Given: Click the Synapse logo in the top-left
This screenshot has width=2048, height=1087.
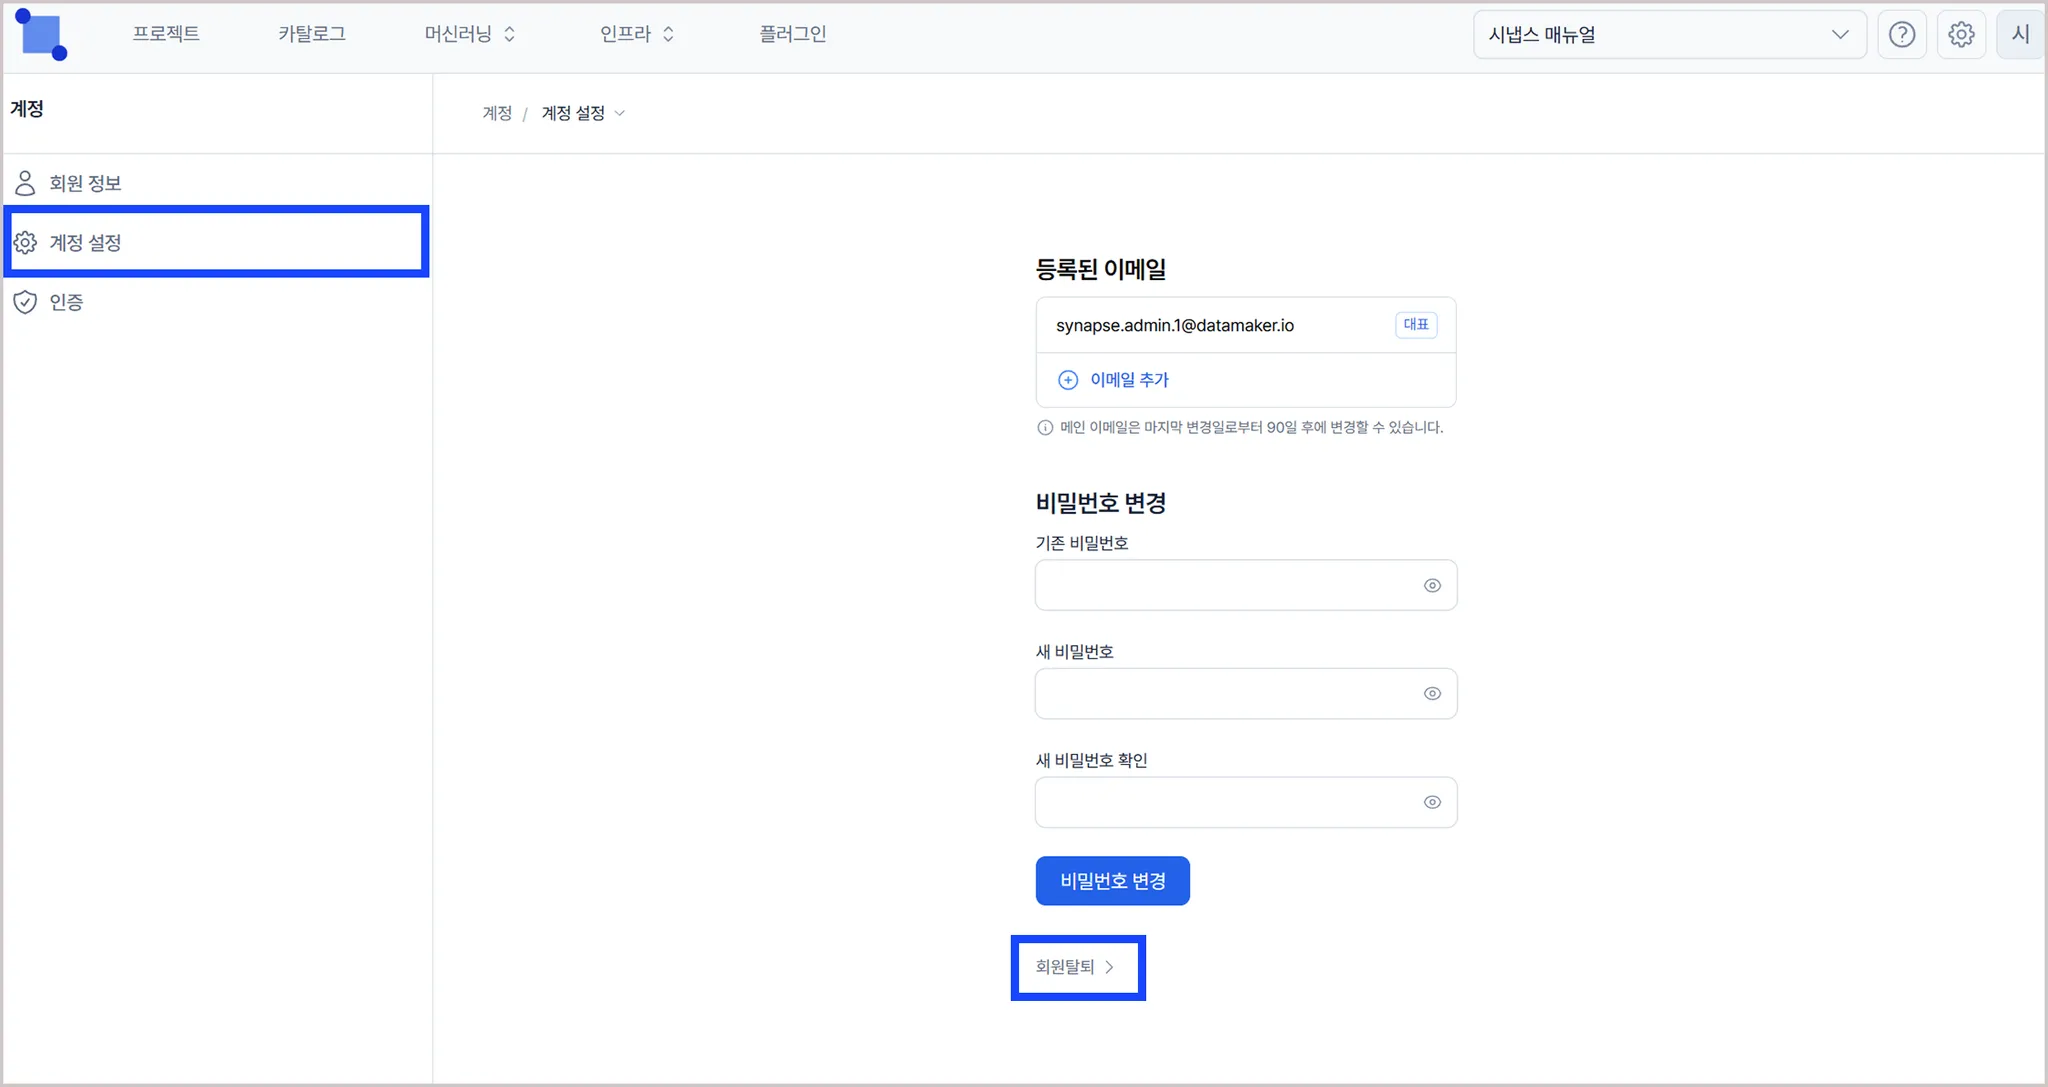Looking at the screenshot, I should [41, 35].
